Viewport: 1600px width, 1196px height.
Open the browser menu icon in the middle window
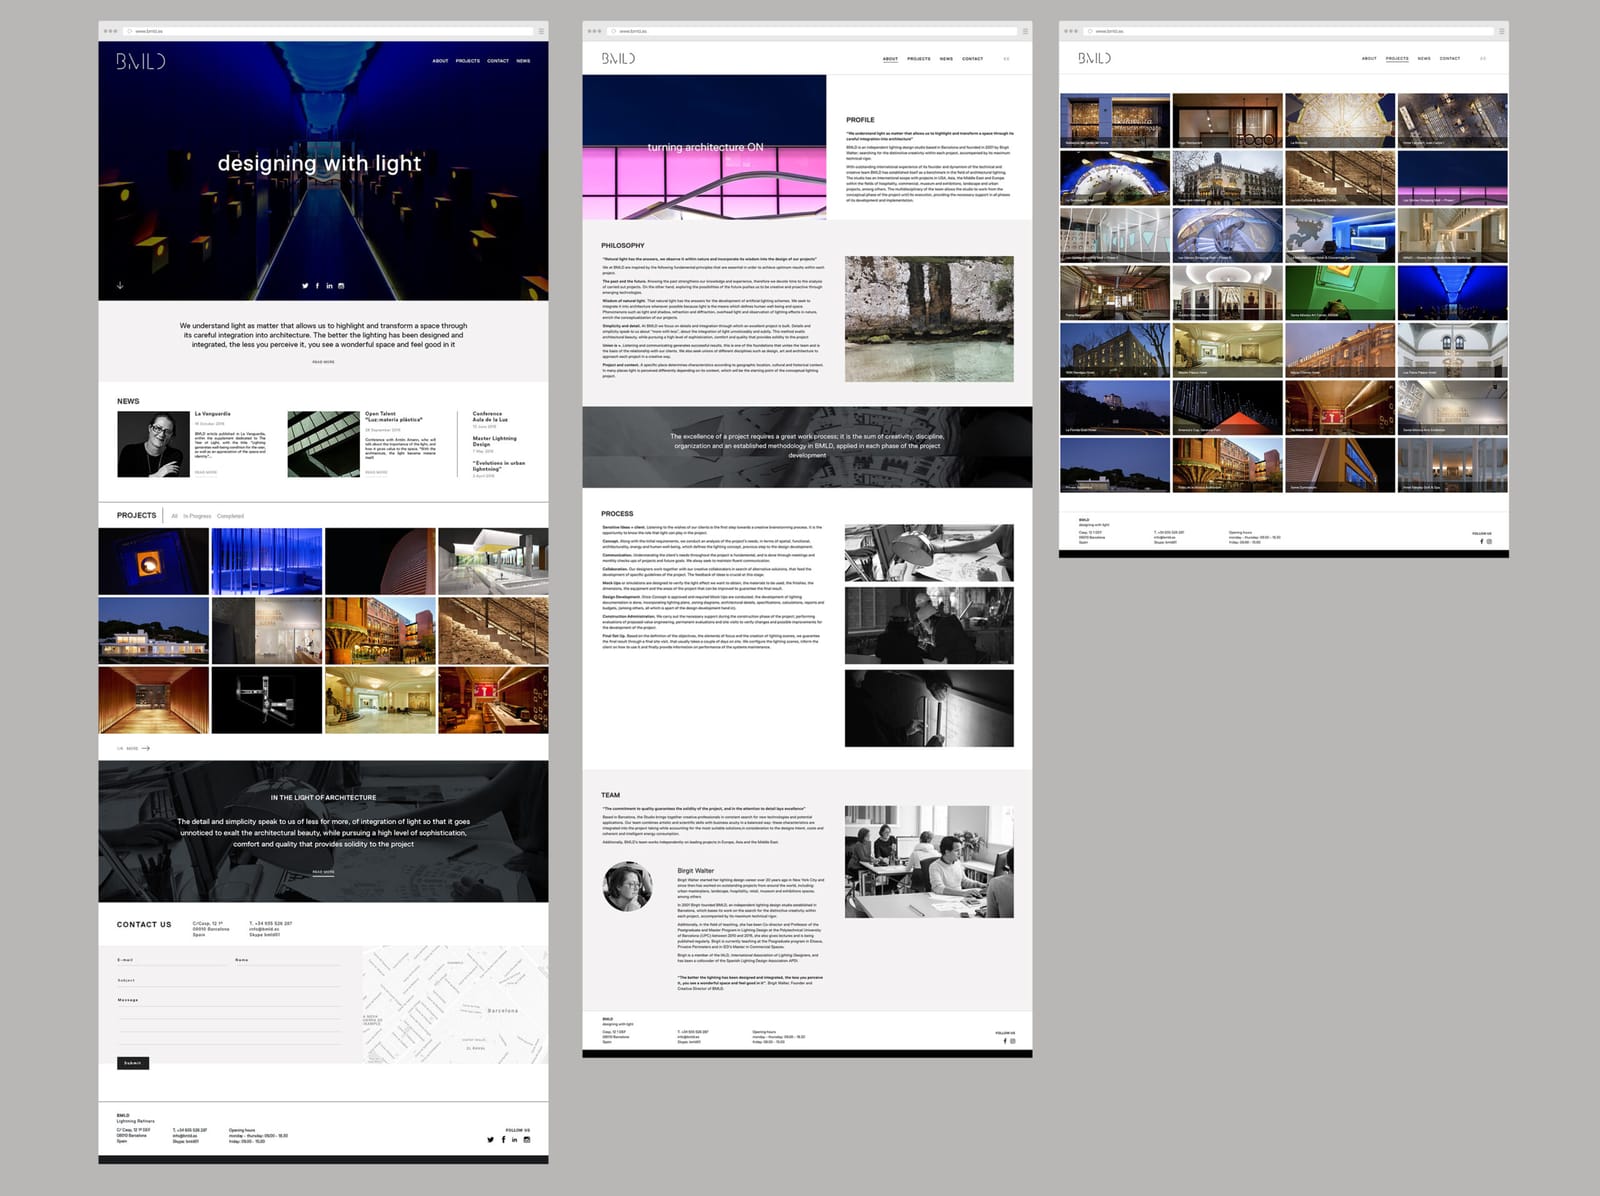[x=1025, y=31]
